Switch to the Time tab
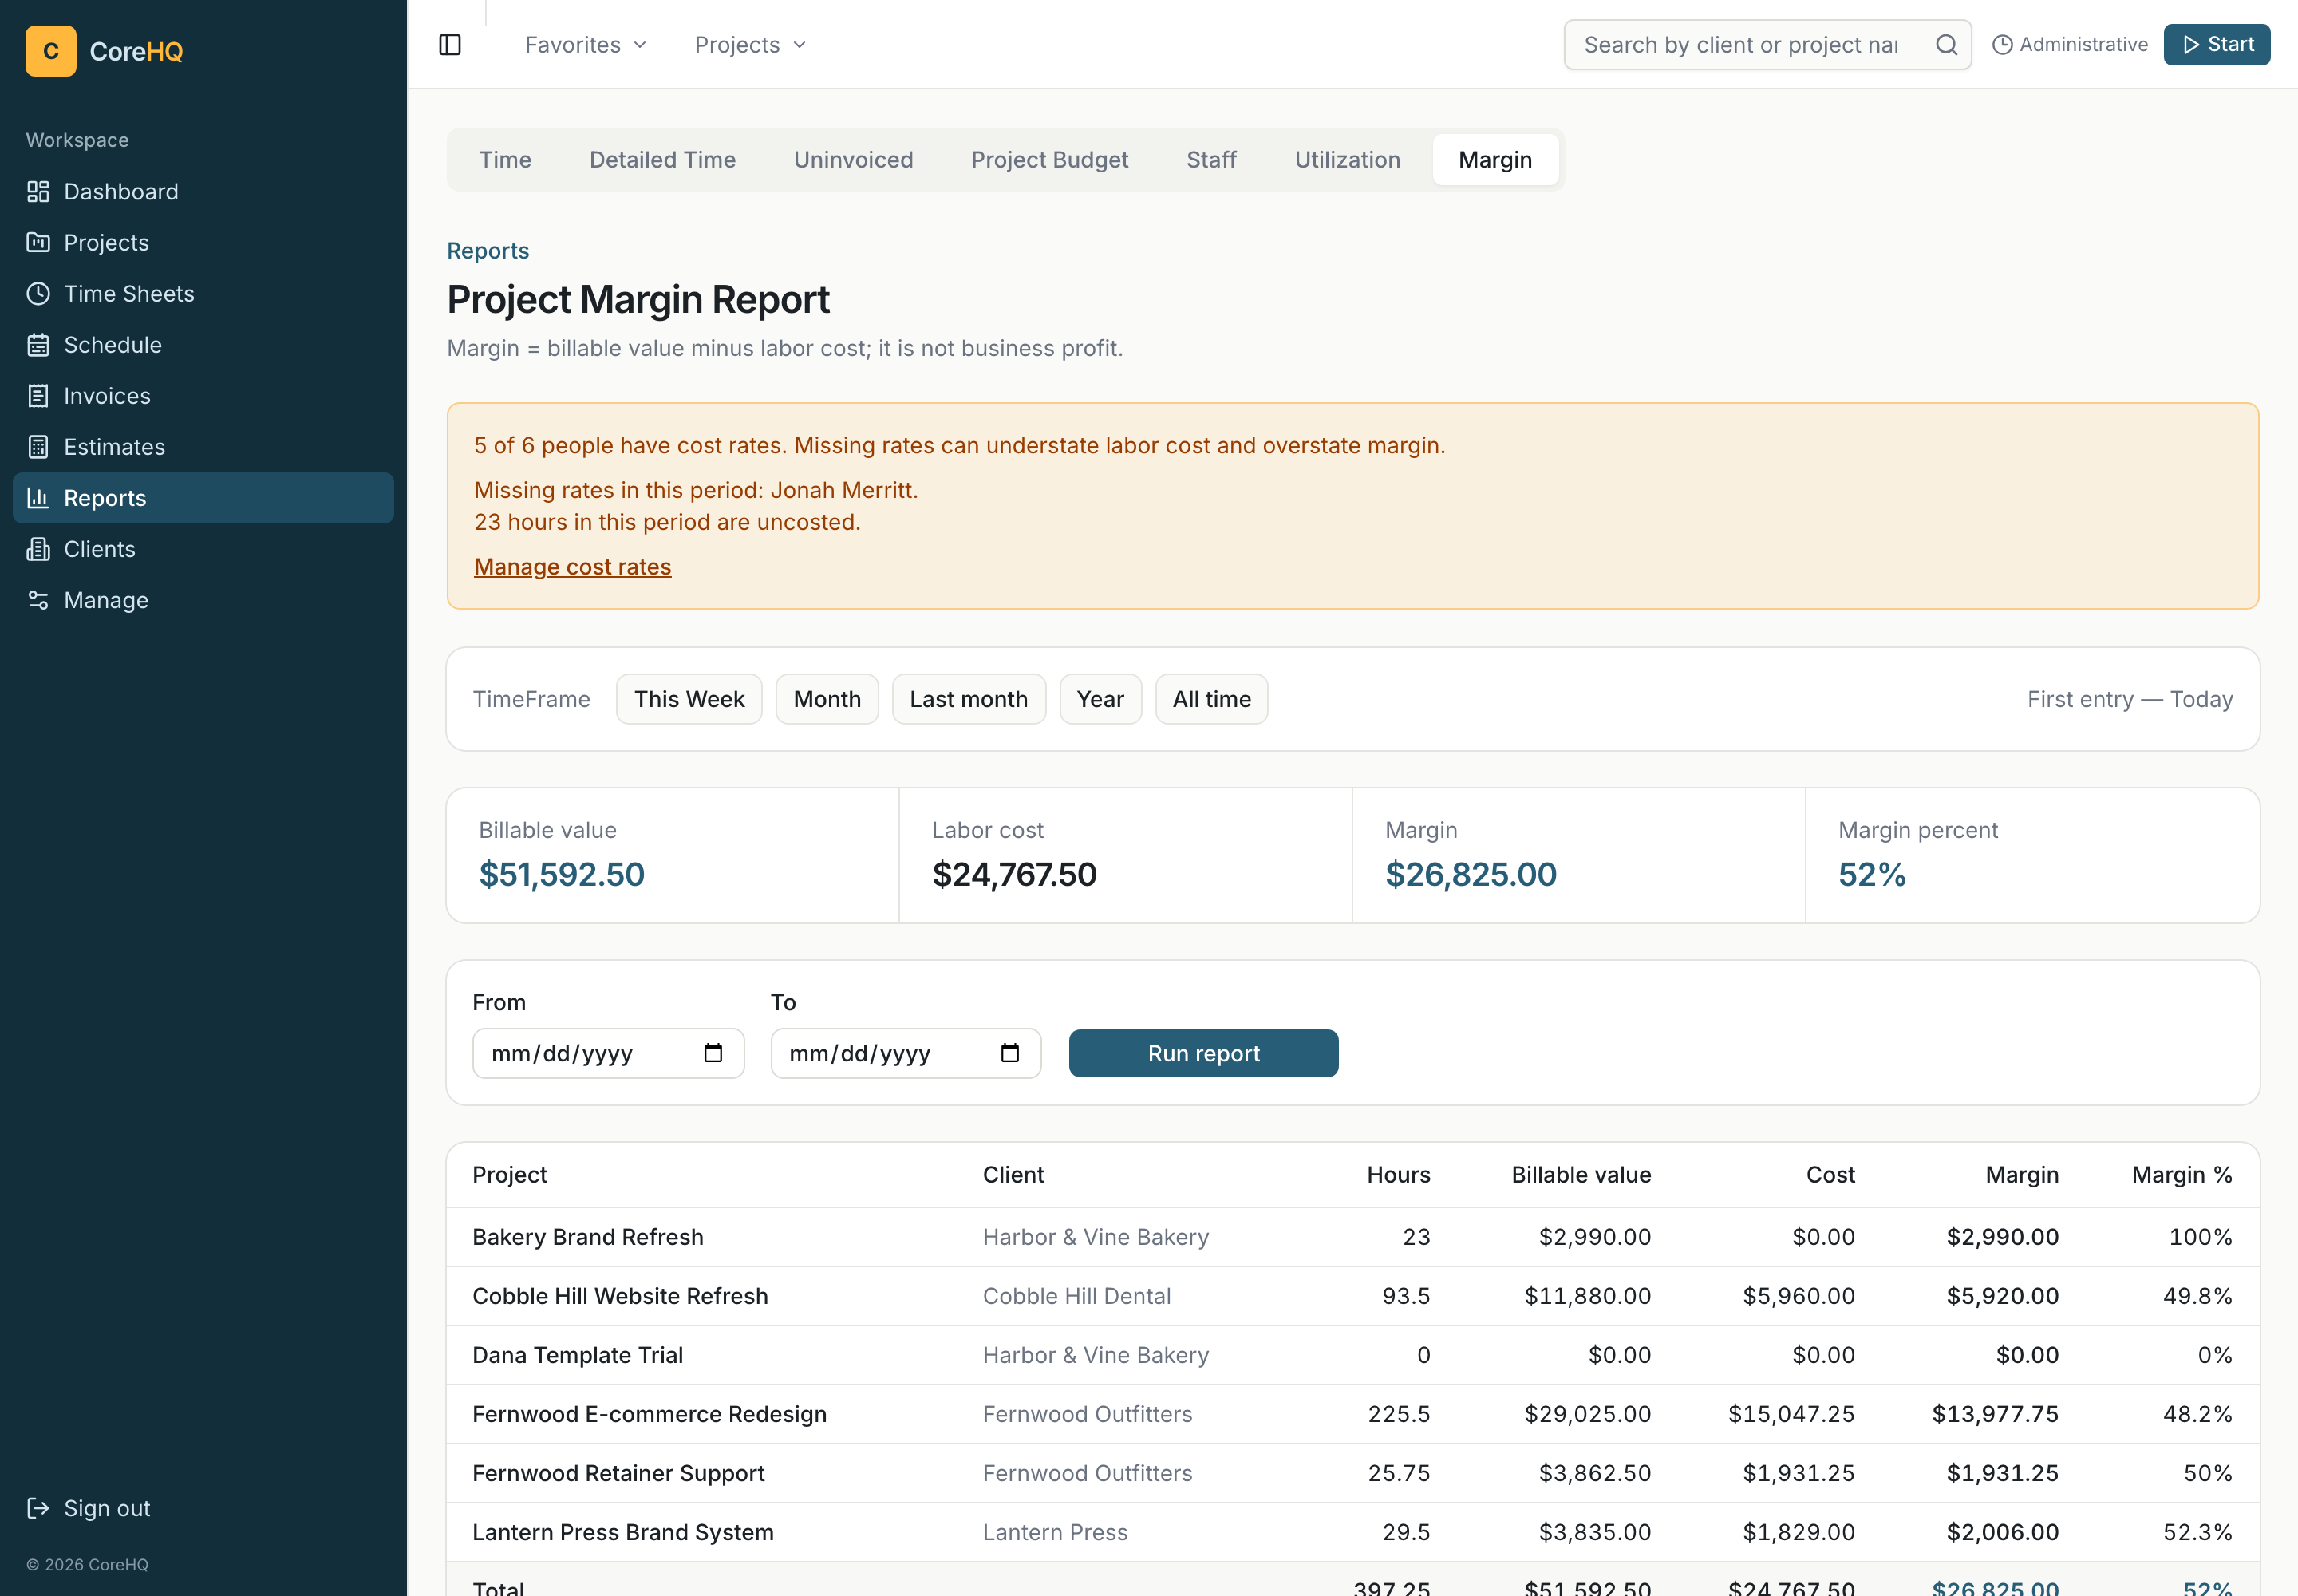The image size is (2298, 1596). (505, 160)
